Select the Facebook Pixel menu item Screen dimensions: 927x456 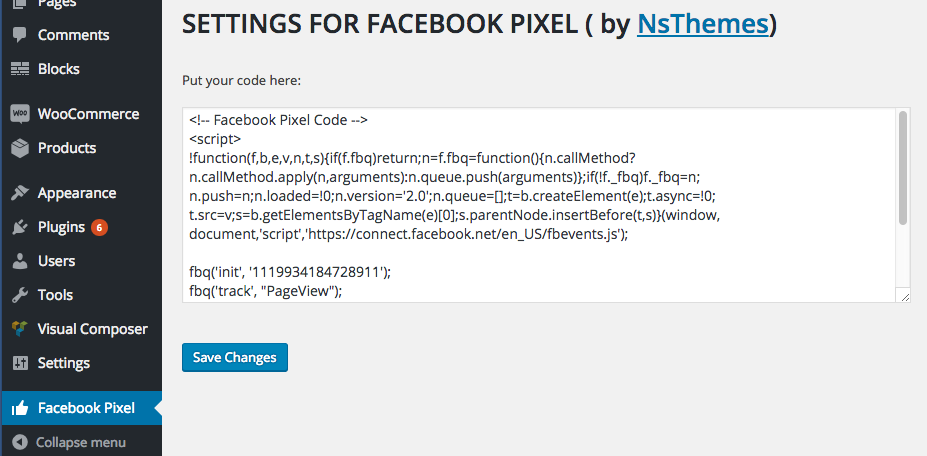82,408
